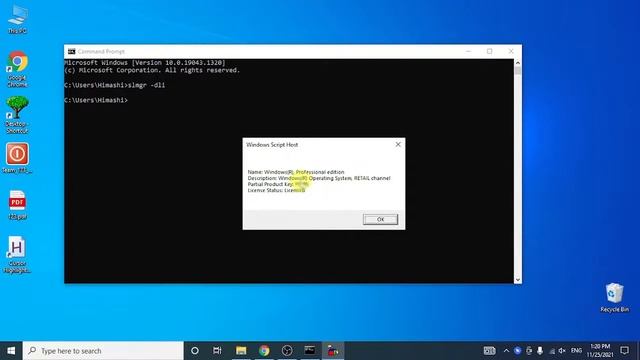Click the Microsoft Windows version line
Viewport: 640px width, 360px height.
tap(144, 63)
